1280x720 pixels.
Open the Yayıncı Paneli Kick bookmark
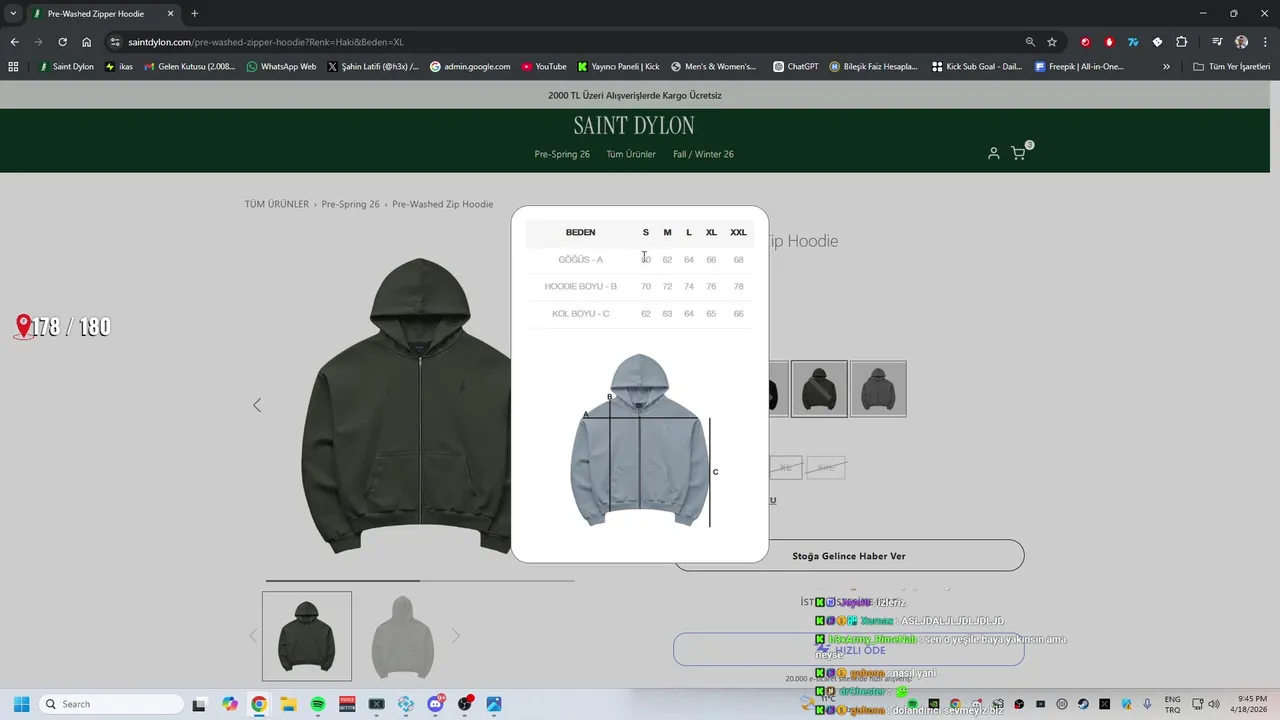click(618, 67)
